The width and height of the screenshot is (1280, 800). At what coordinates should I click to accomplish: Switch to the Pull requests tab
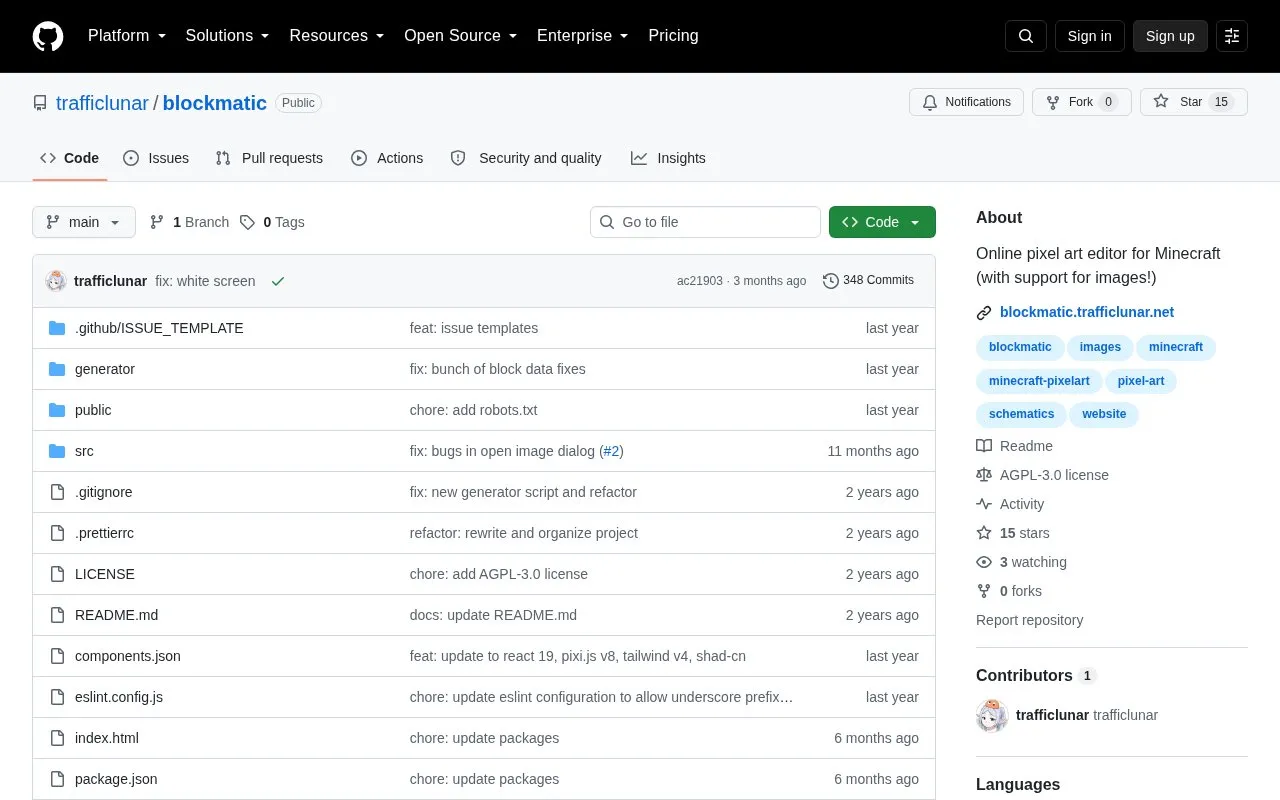pos(269,158)
